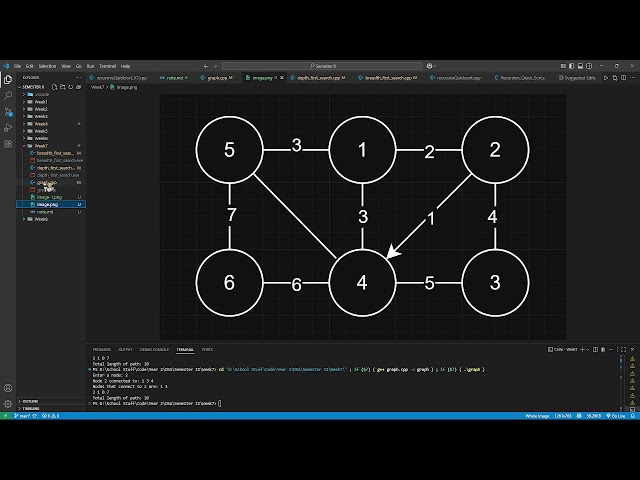The width and height of the screenshot is (640, 480).
Task: Open the Extensions view
Action: point(8,144)
